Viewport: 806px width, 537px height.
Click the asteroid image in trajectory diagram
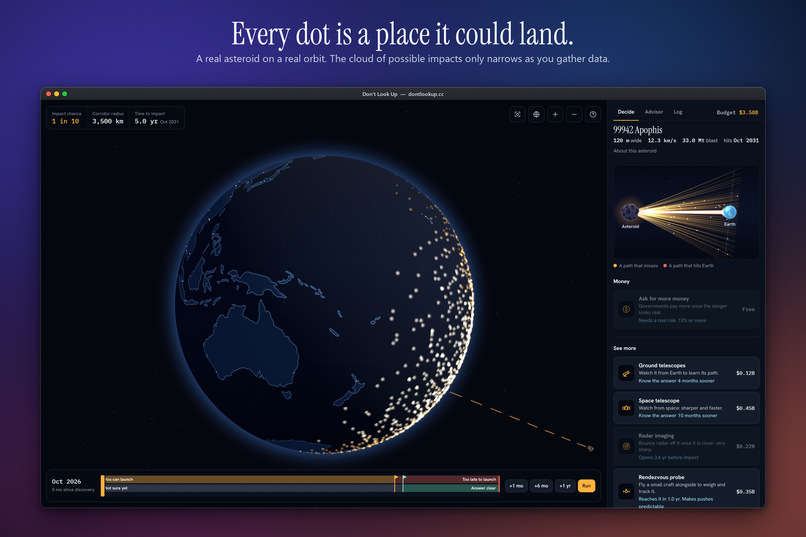(630, 212)
